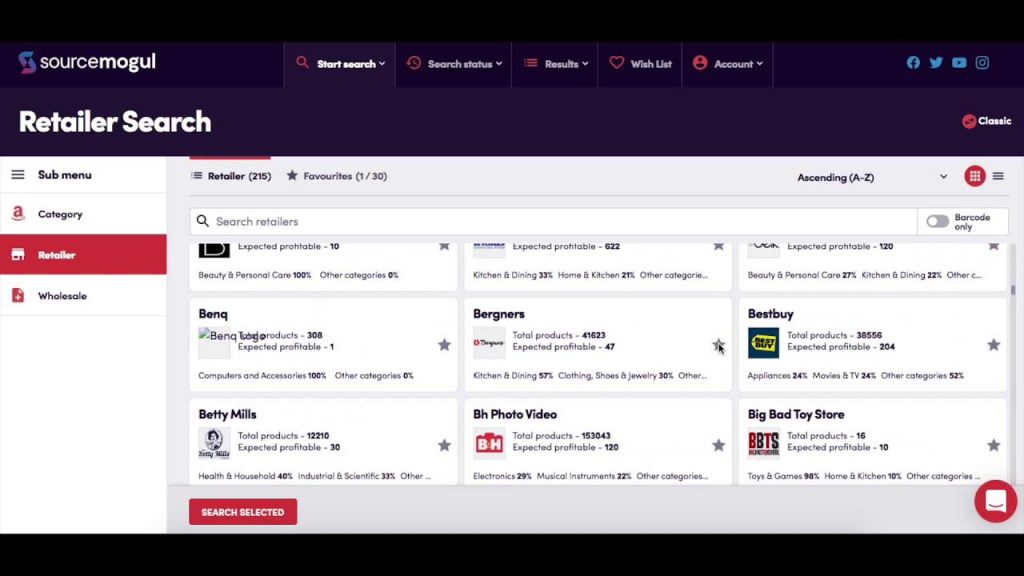This screenshot has height=576, width=1024.
Task: Click the Search retailers input field
Action: click(553, 222)
